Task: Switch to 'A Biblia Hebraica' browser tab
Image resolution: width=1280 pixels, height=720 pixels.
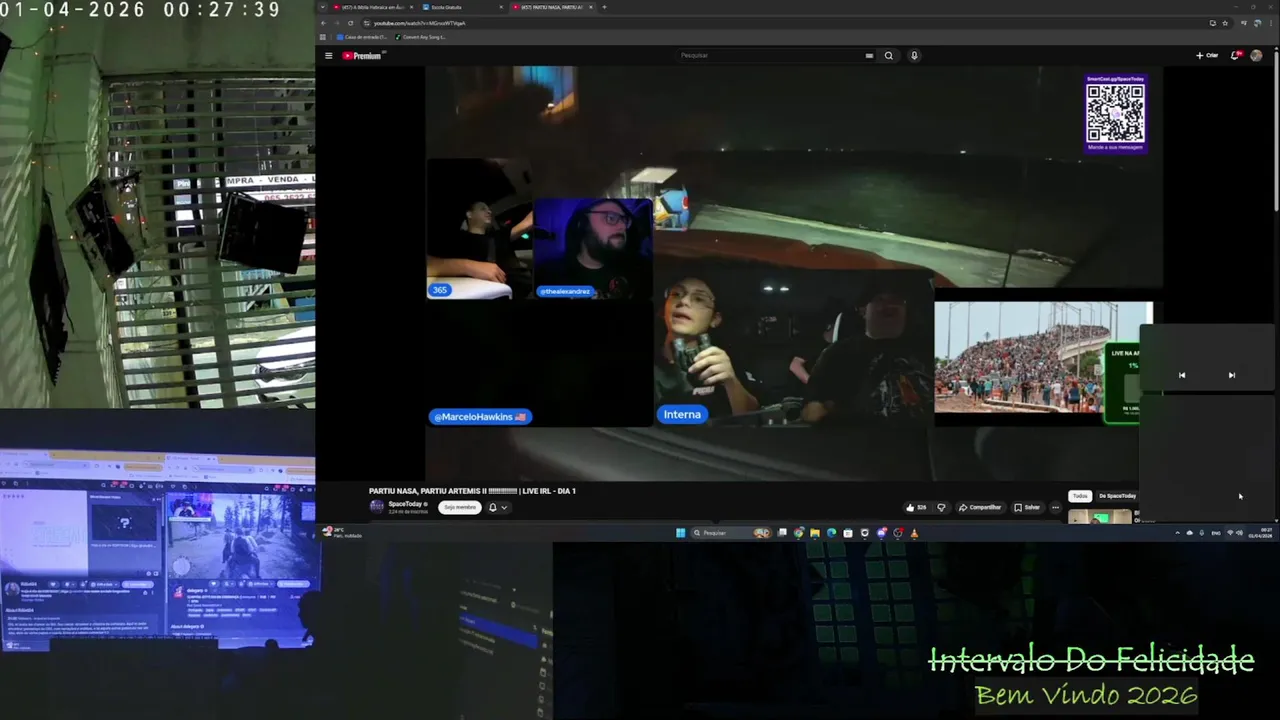Action: [372, 7]
